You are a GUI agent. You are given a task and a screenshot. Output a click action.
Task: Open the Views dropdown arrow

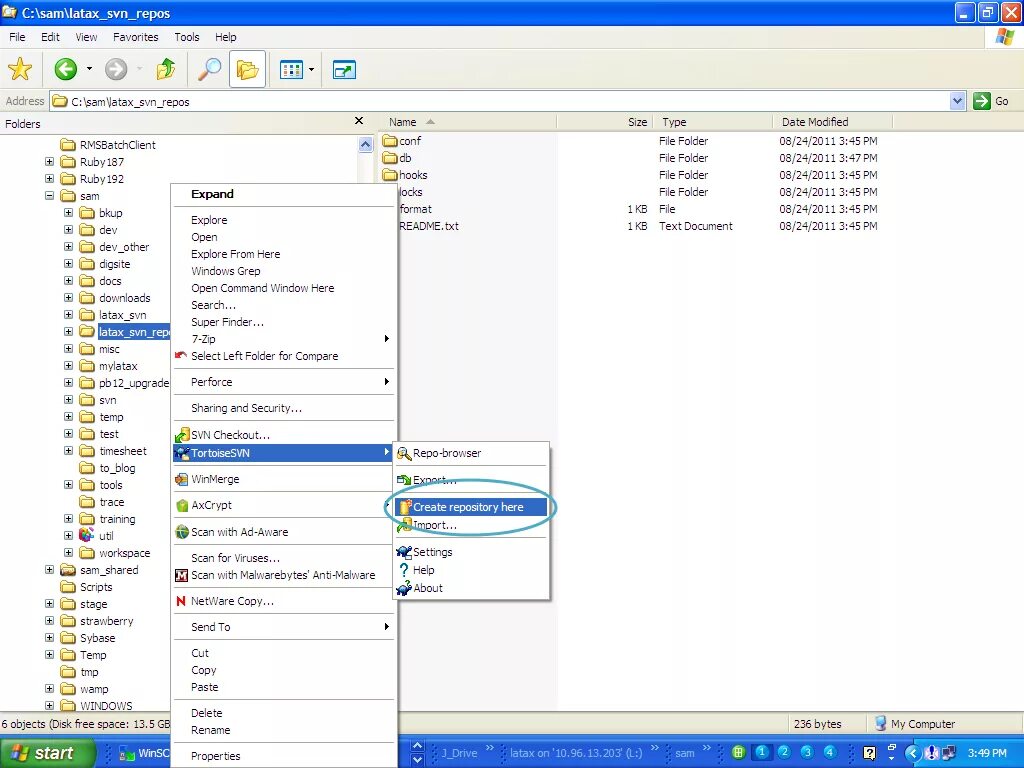pos(311,69)
